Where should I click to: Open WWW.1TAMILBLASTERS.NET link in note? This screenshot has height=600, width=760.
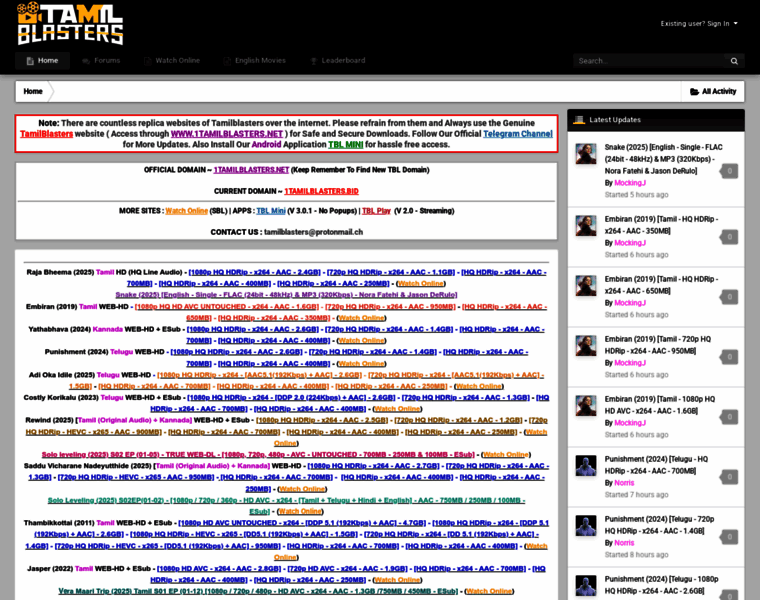[x=227, y=134]
